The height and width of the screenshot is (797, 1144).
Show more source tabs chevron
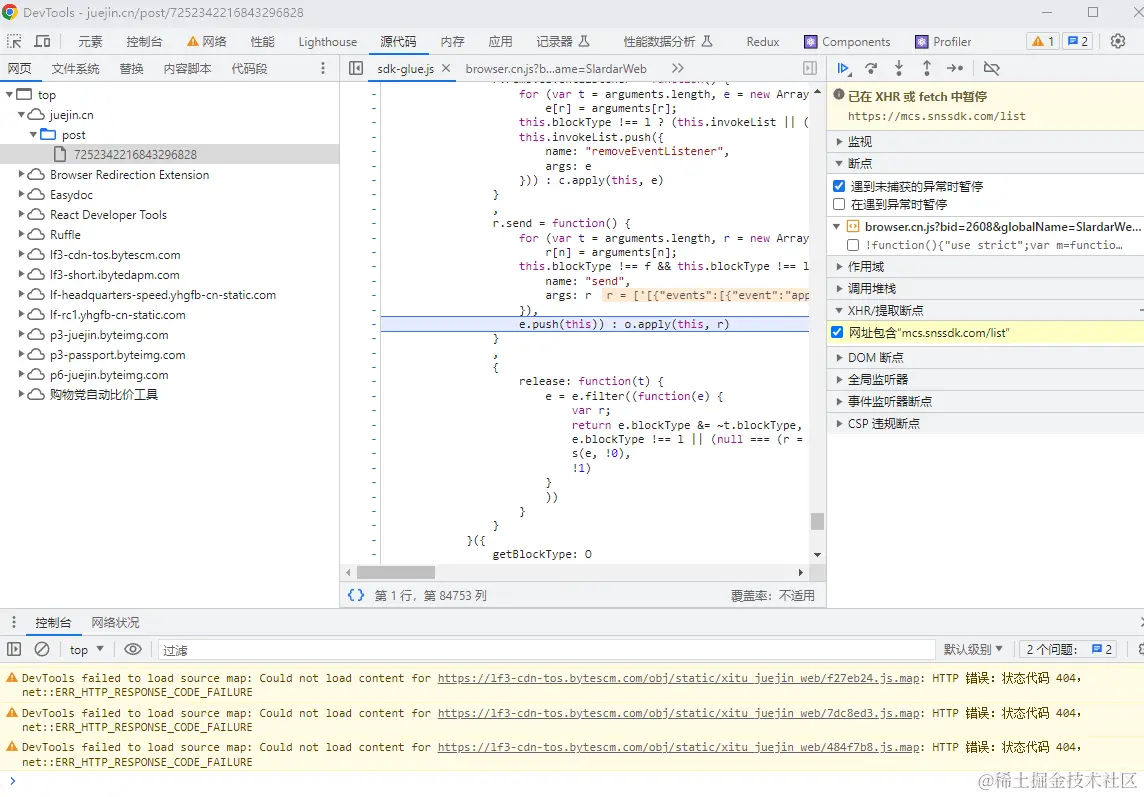pyautogui.click(x=678, y=69)
